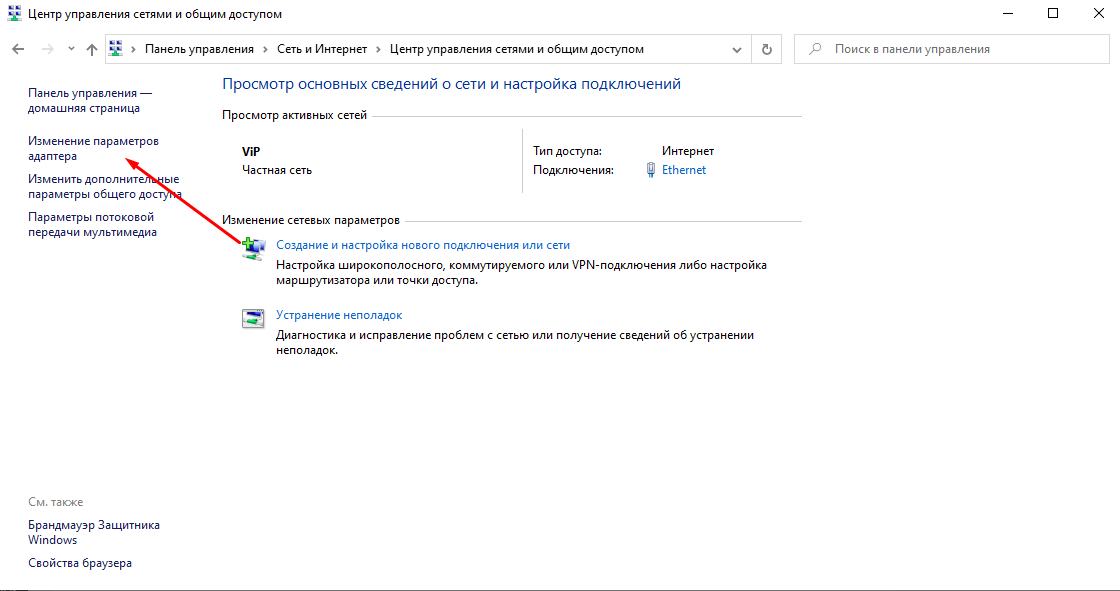Refresh the address bar view
This screenshot has width=1120, height=591.
(x=767, y=49)
